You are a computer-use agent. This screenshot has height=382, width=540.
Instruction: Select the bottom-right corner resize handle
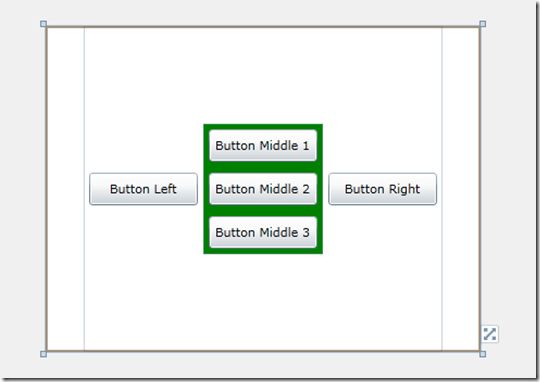point(483,354)
